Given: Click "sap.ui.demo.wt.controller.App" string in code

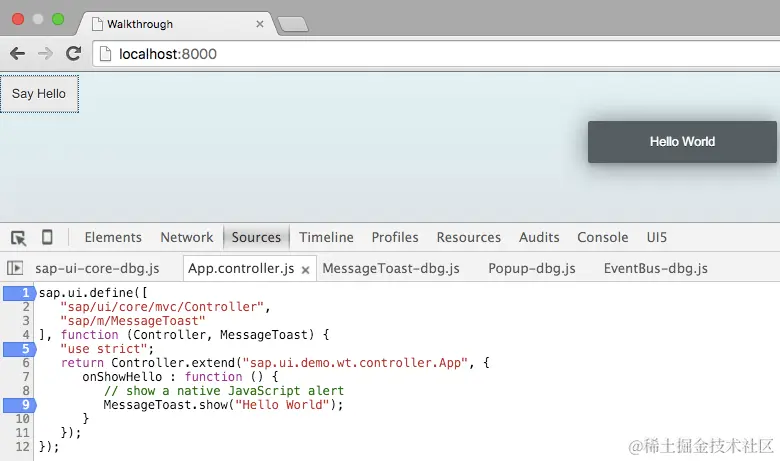Looking at the screenshot, I should (355, 363).
